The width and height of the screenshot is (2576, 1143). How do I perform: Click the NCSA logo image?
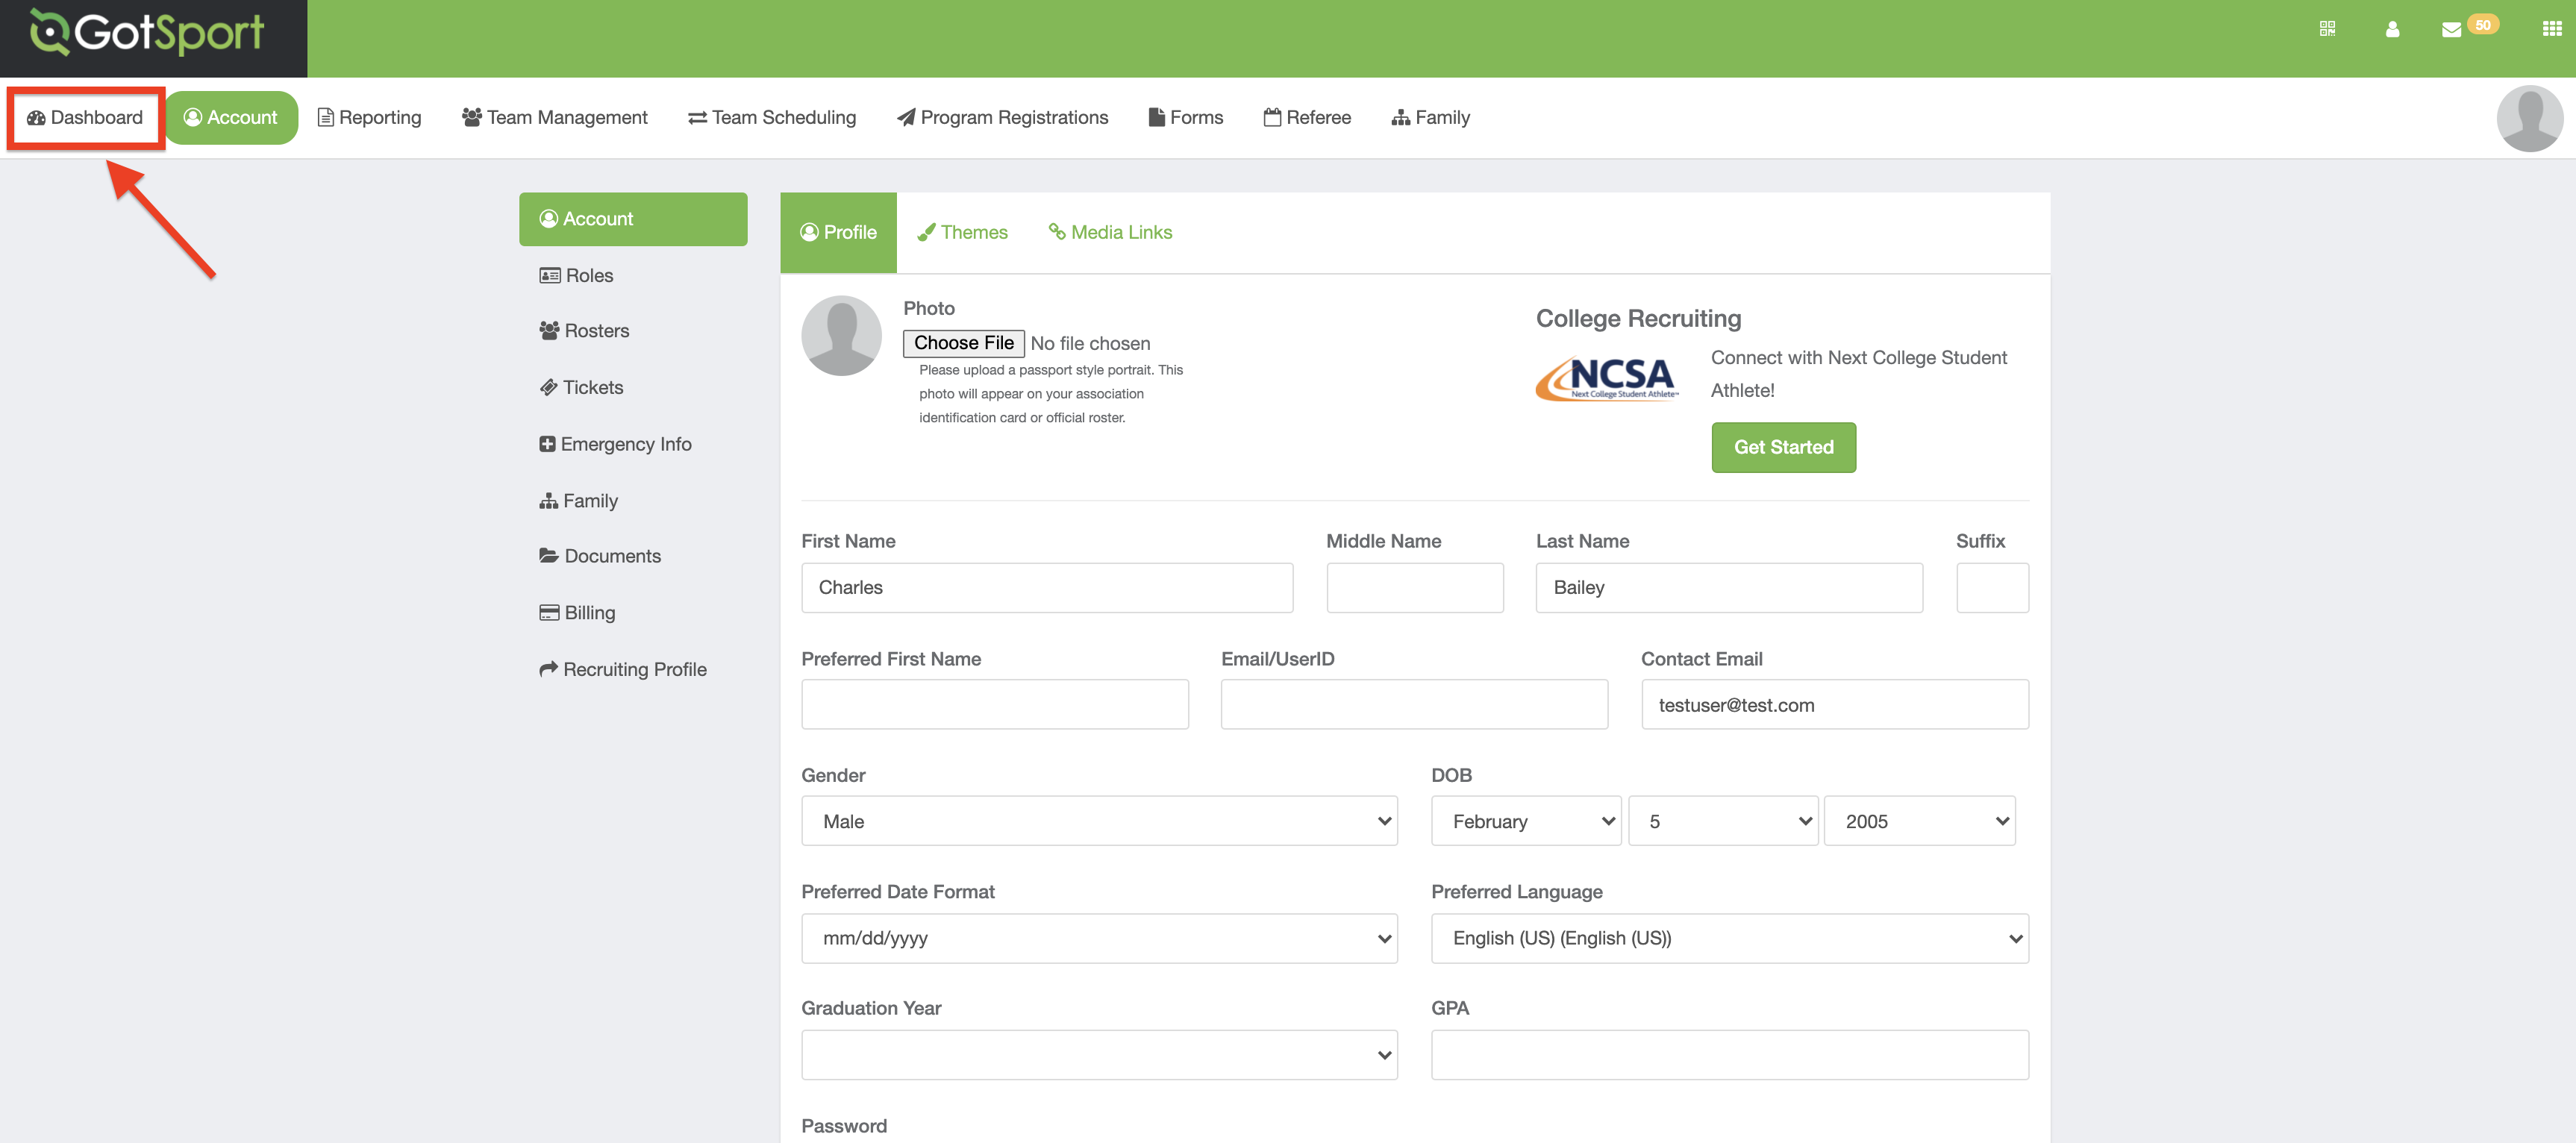tap(1607, 379)
